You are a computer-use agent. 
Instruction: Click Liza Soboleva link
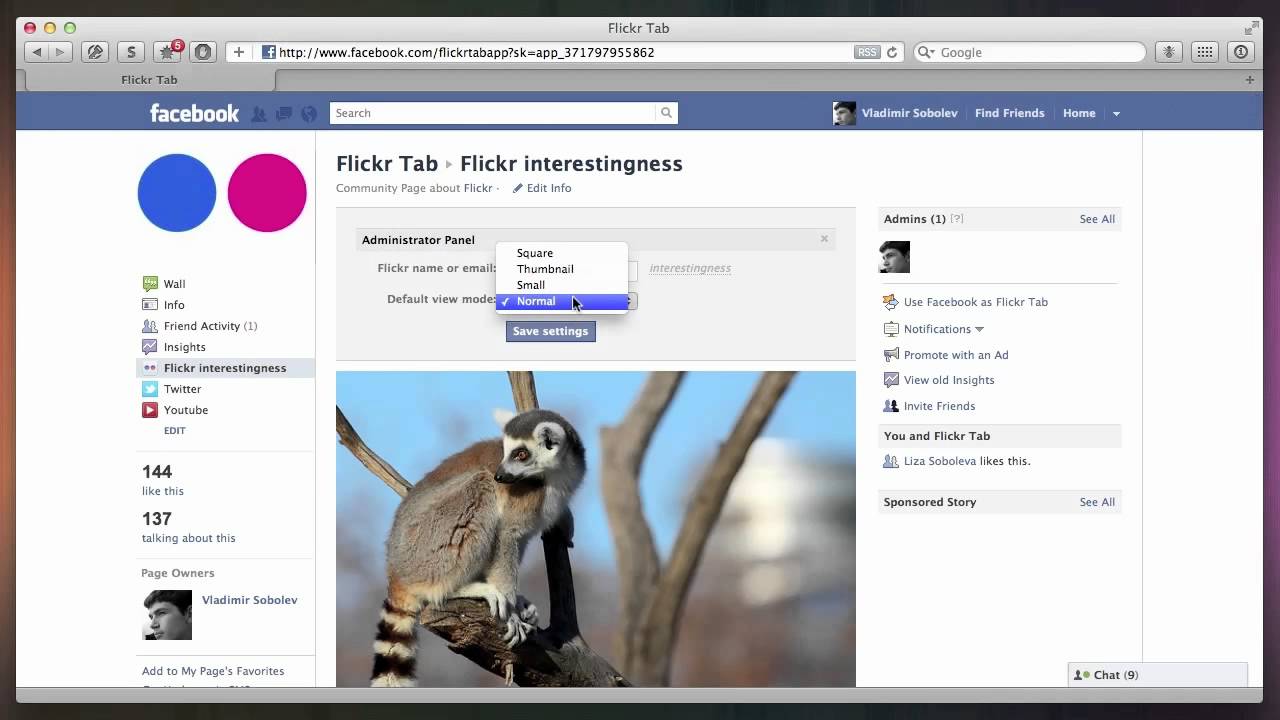click(x=940, y=461)
